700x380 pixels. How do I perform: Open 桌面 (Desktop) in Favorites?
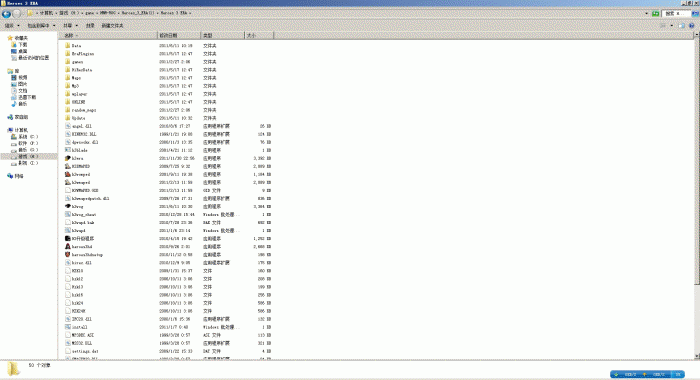tap(22, 51)
